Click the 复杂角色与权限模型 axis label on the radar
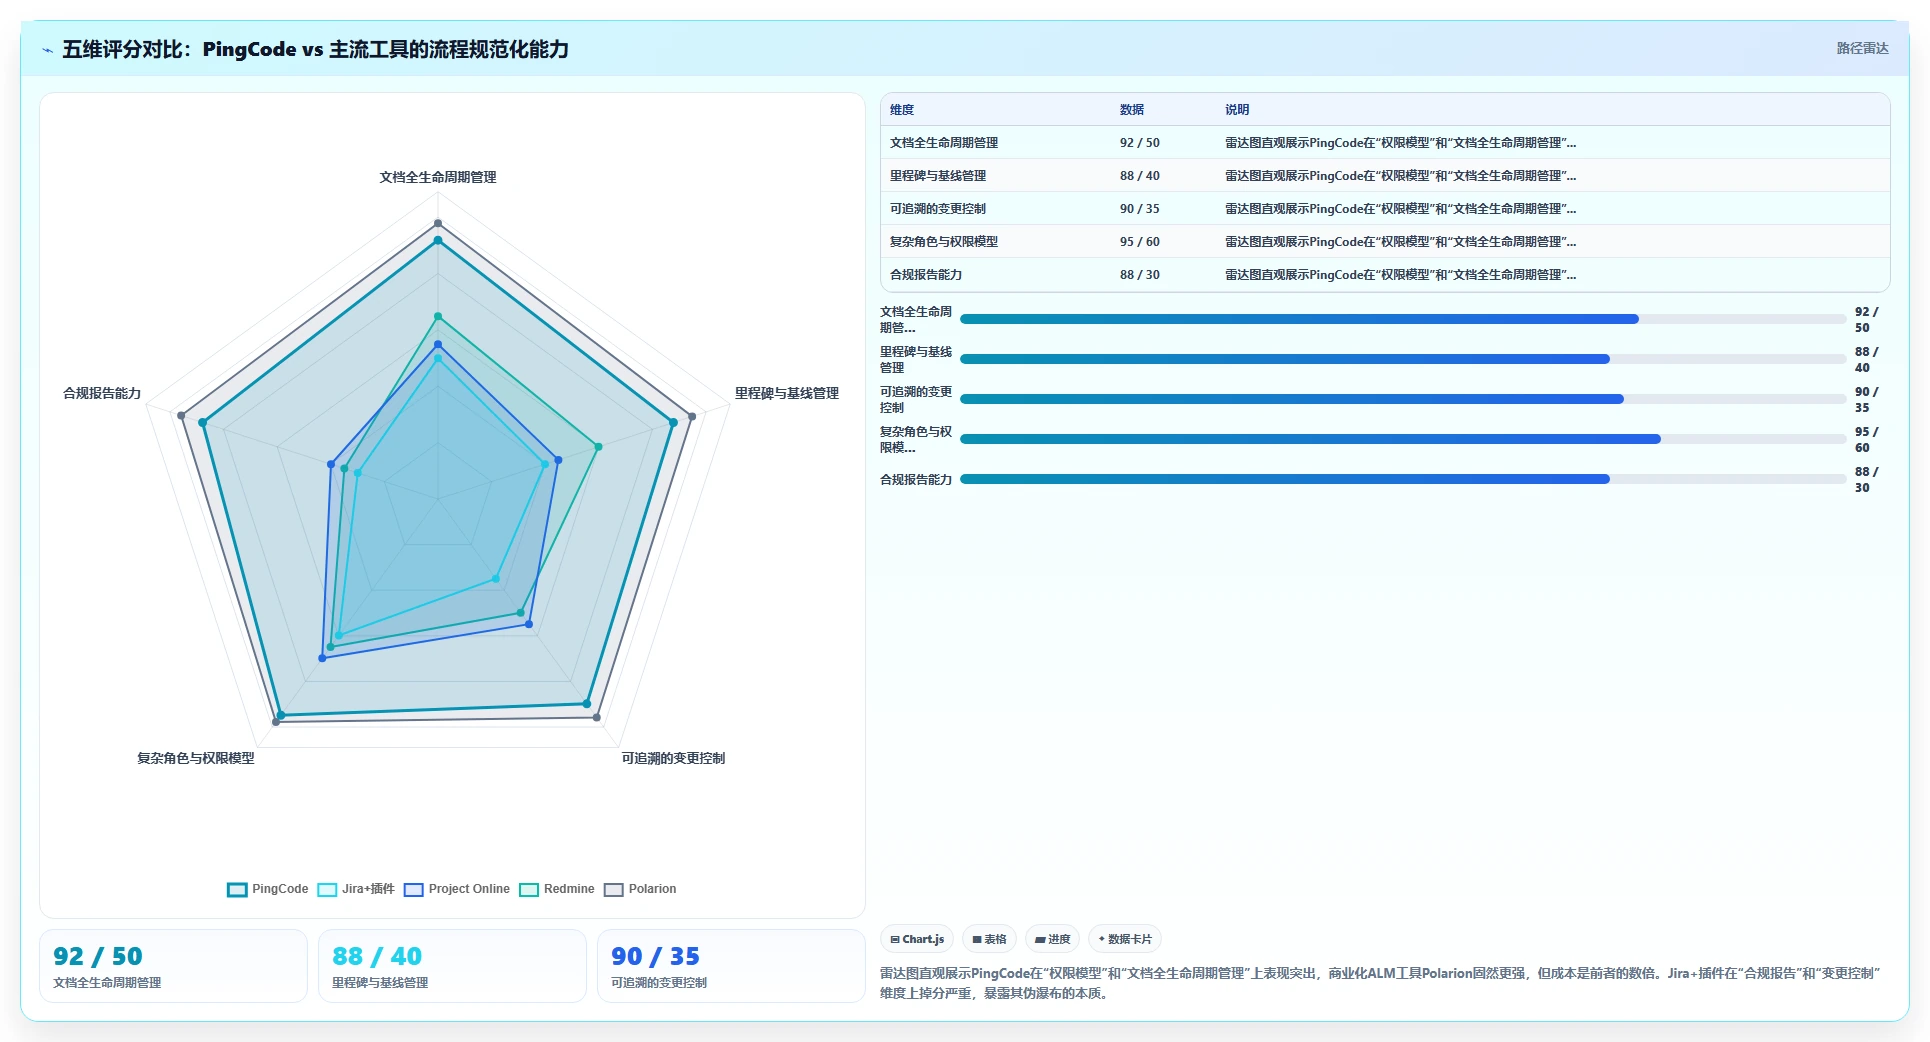The image size is (1930, 1042). 196,758
